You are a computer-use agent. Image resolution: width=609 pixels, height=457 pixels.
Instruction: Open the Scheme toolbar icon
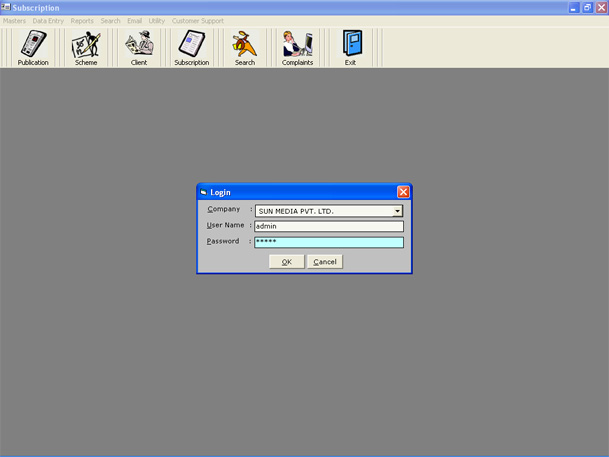click(x=86, y=48)
